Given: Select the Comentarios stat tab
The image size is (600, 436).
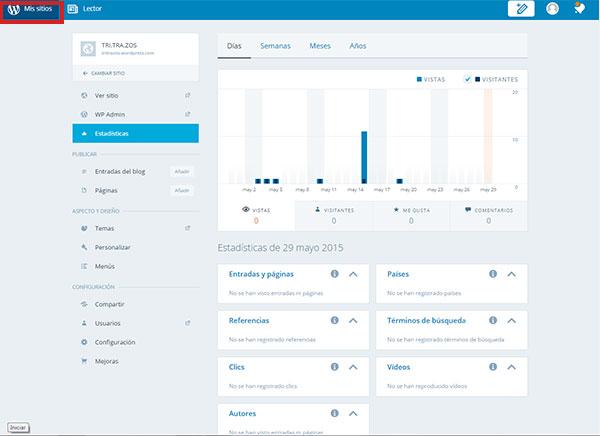Looking at the screenshot, I should pyautogui.click(x=489, y=215).
